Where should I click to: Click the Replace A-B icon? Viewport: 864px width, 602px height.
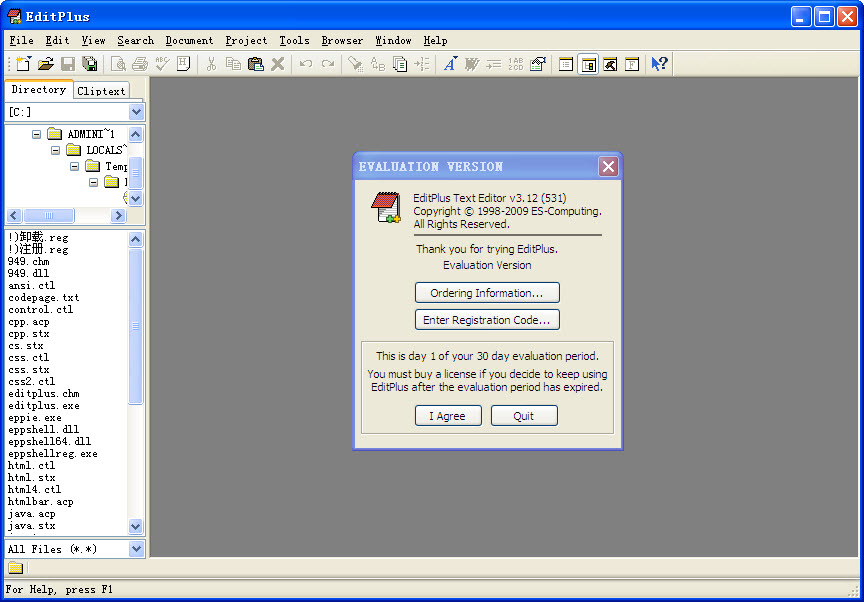(x=377, y=64)
